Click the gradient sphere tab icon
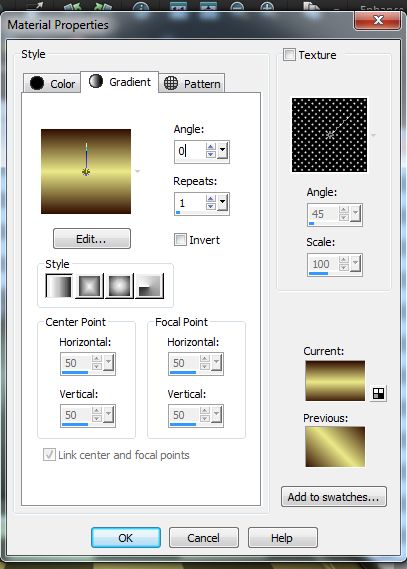The width and height of the screenshot is (407, 569). [96, 81]
